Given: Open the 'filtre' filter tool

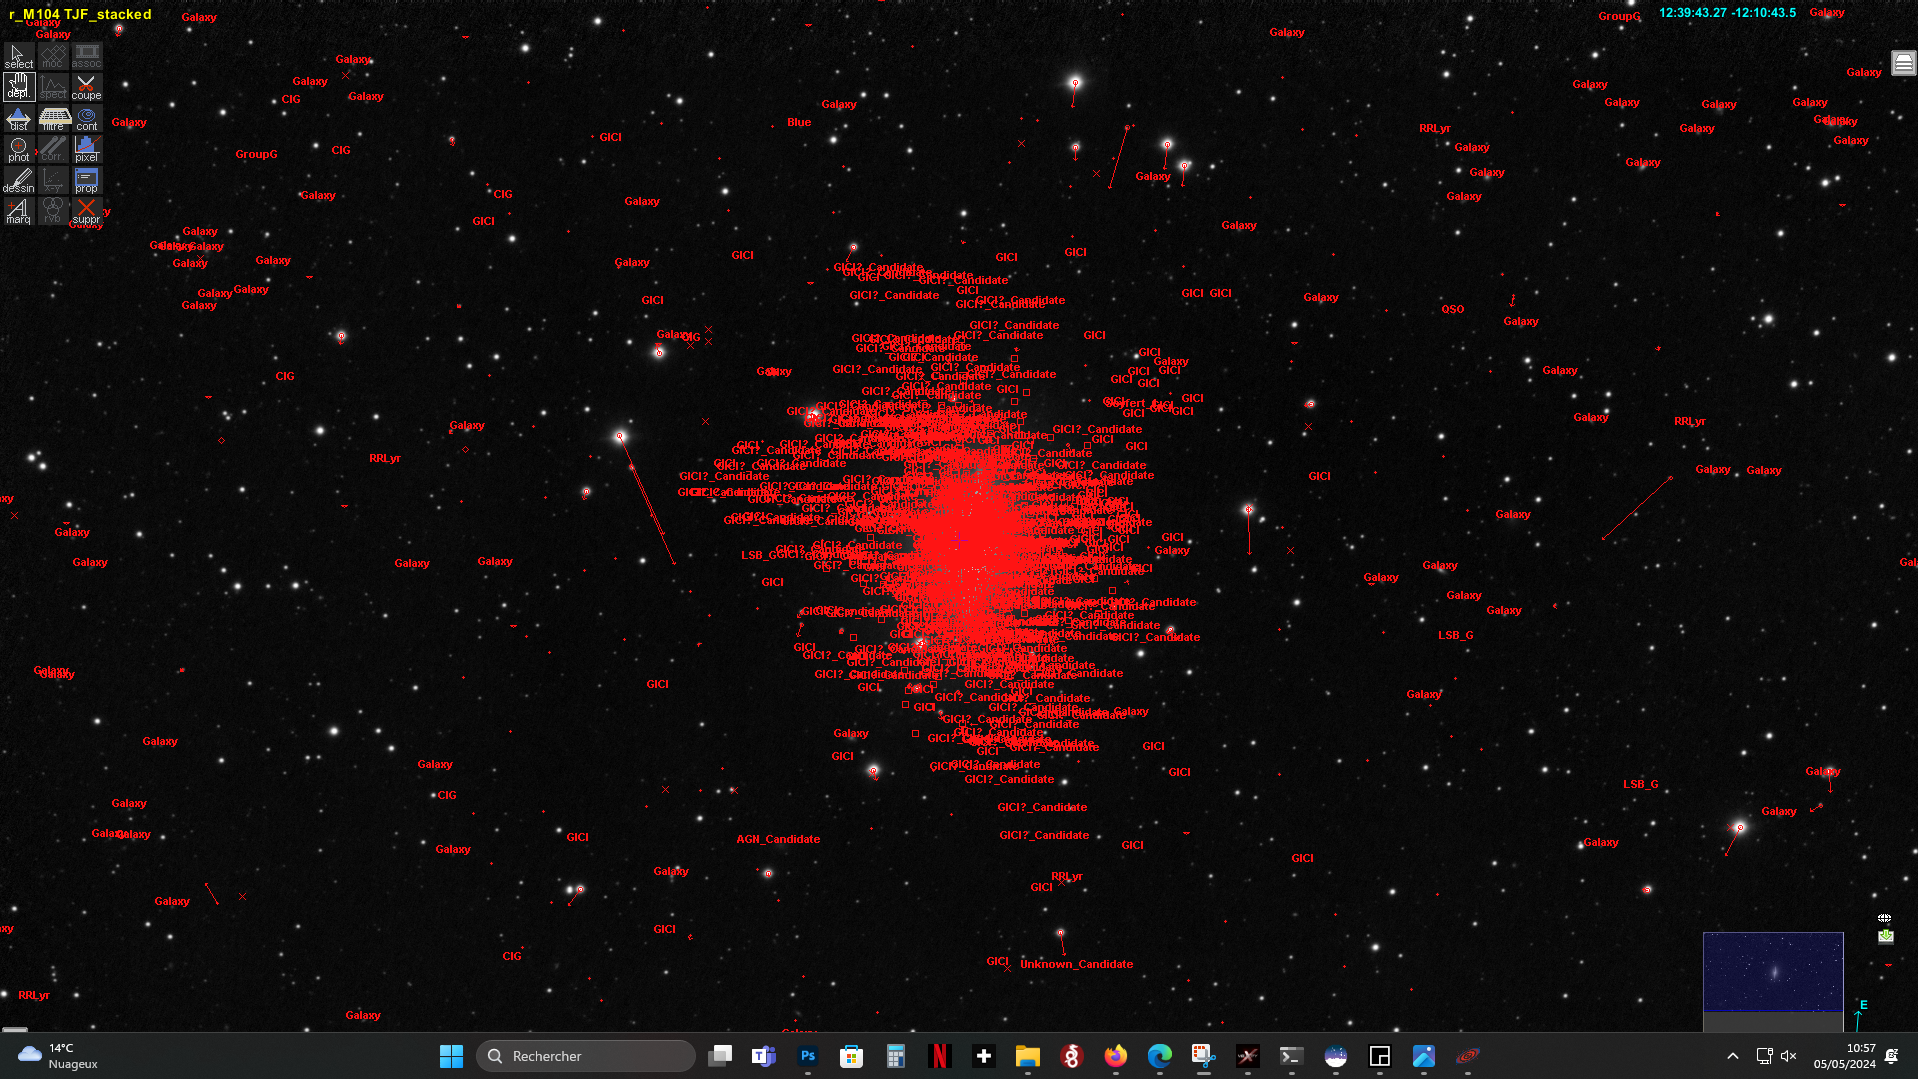Looking at the screenshot, I should pos(53,119).
